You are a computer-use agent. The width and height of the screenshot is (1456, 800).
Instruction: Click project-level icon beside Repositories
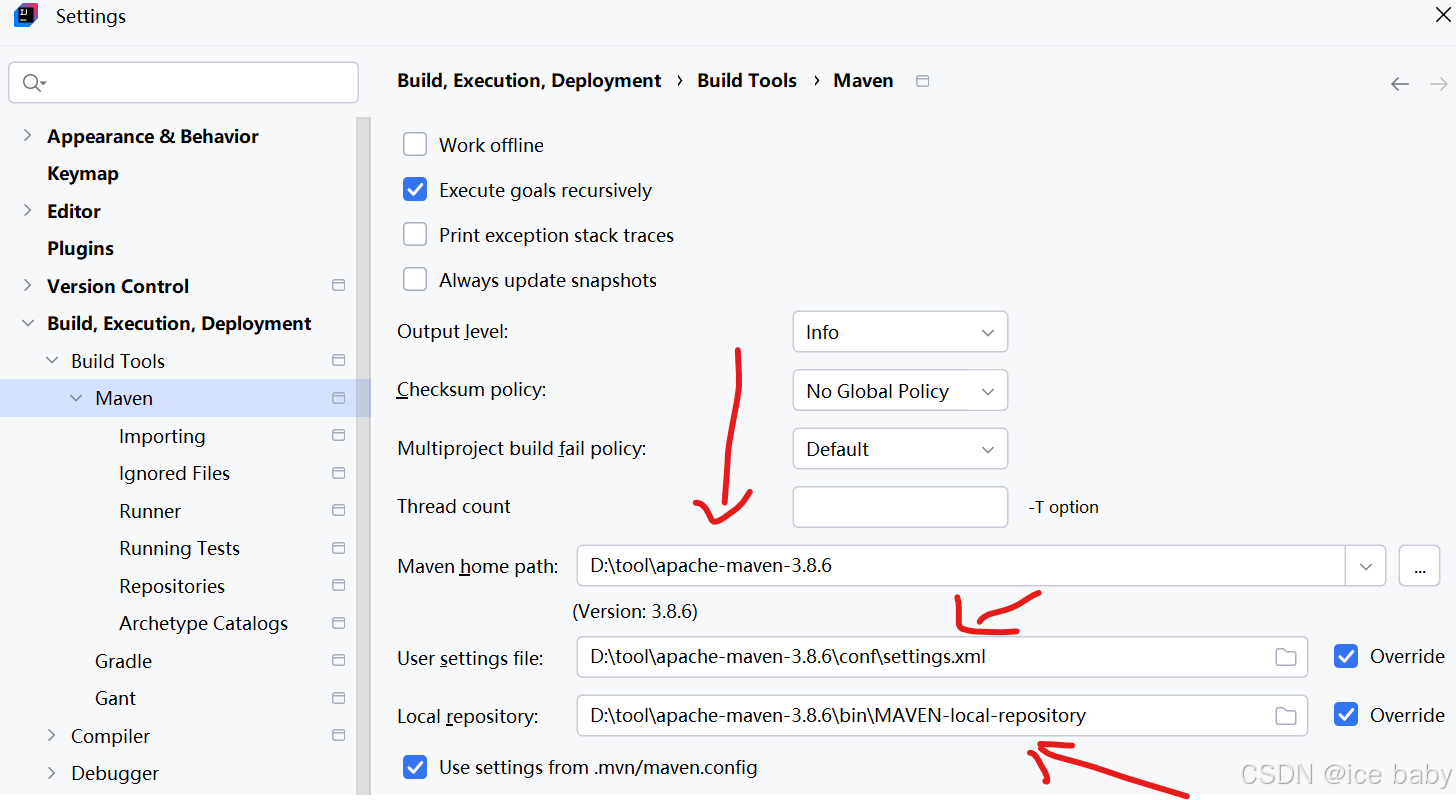338,586
